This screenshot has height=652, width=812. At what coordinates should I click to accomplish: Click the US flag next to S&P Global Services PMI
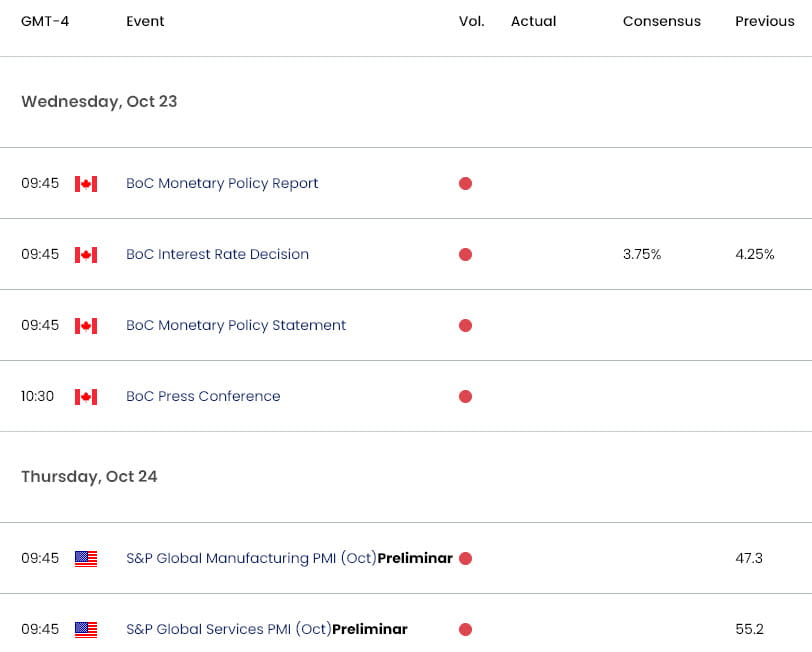point(87,629)
